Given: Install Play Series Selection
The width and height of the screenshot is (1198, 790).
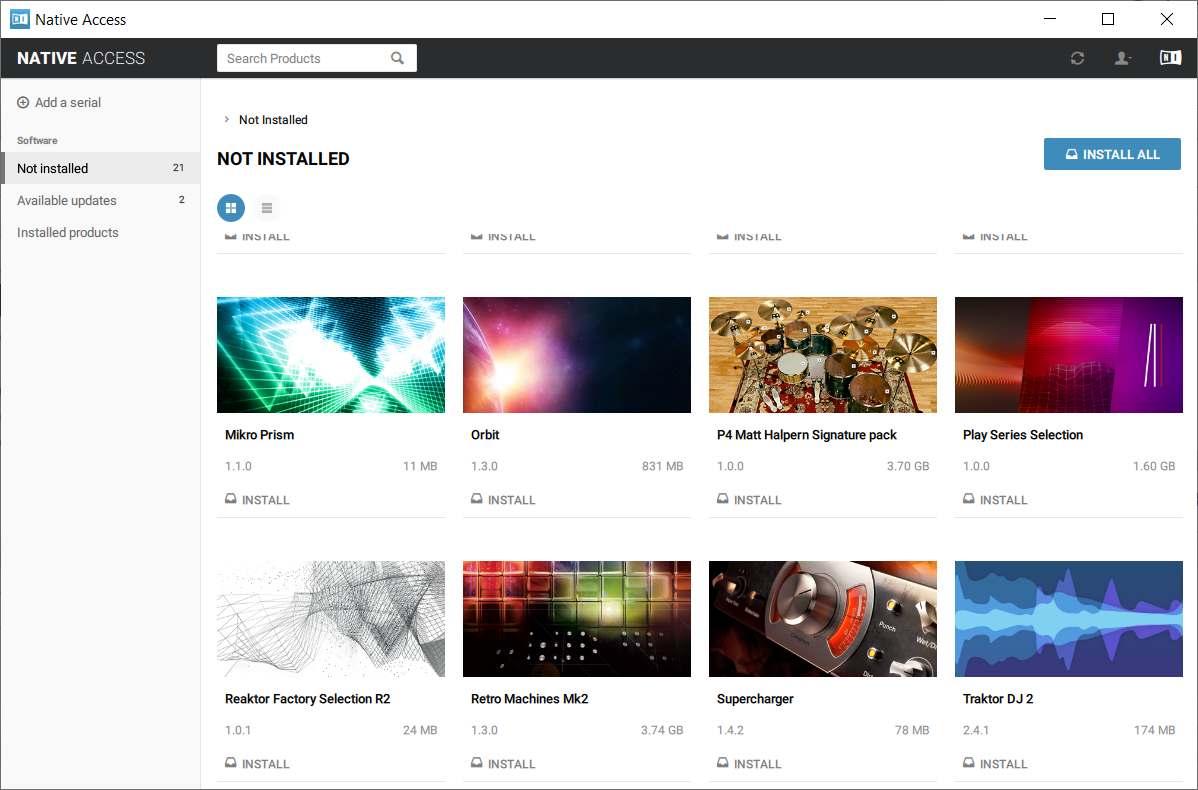Looking at the screenshot, I should tap(996, 500).
